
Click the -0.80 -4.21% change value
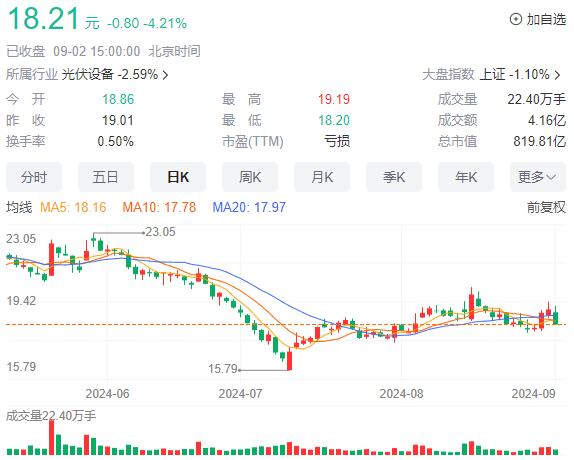147,23
